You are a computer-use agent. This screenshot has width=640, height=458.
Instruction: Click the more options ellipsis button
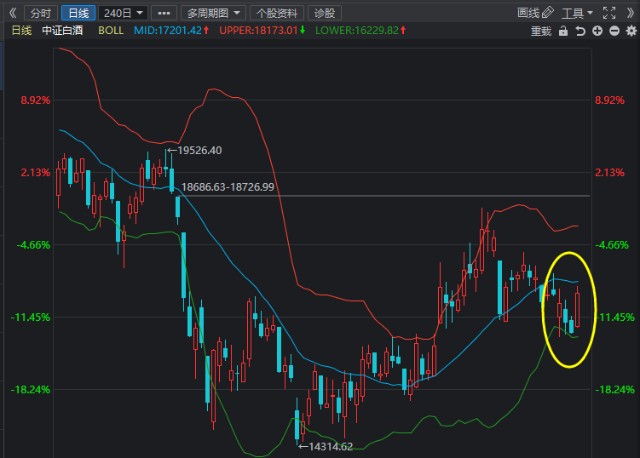(x=164, y=13)
